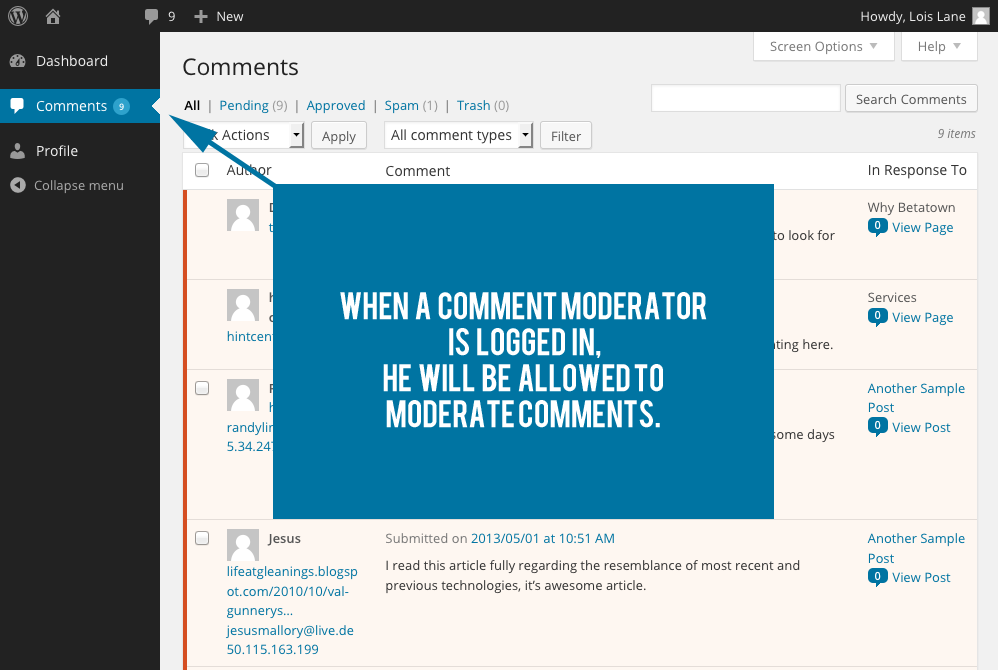Show Approved comments filter
Image resolution: width=998 pixels, height=670 pixels.
click(335, 106)
